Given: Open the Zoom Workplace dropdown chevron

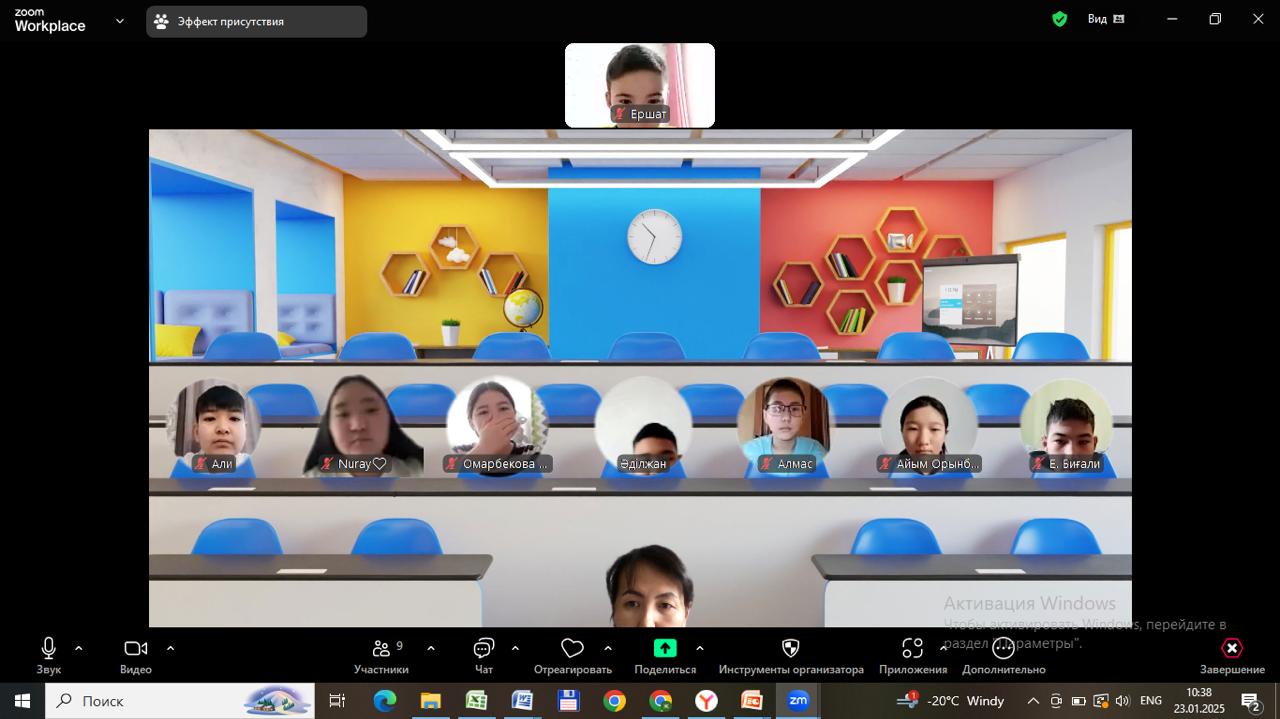Looking at the screenshot, I should pos(120,20).
